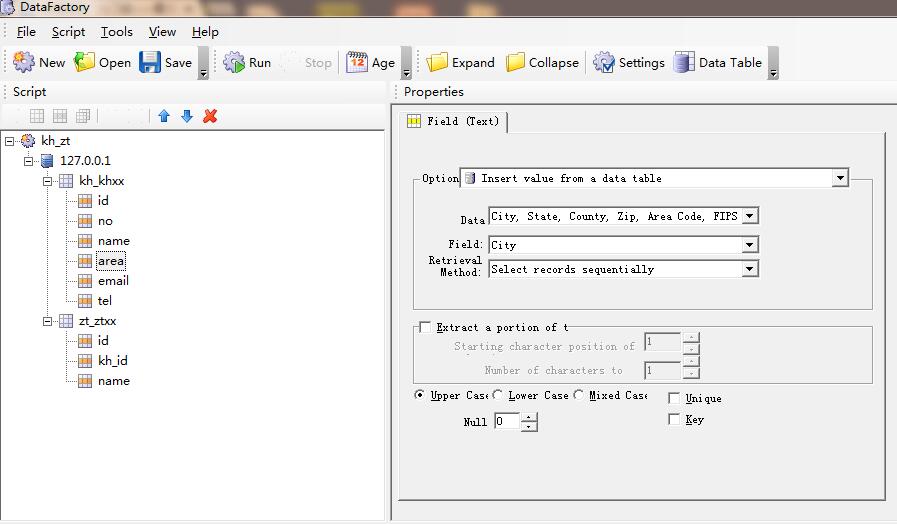
Task: Run the script with the Run button
Action: coord(247,62)
